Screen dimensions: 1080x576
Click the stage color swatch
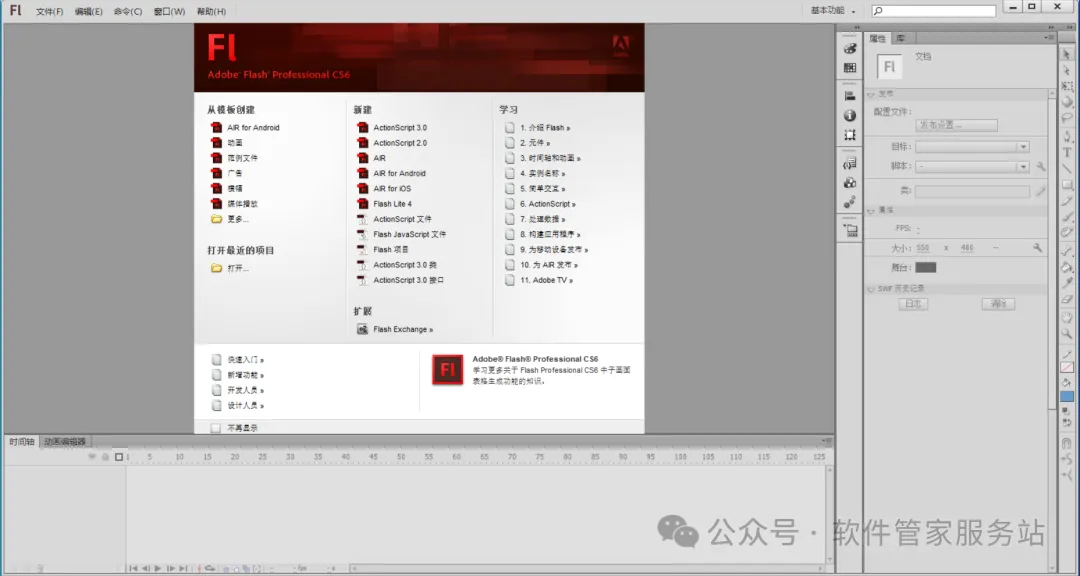pos(925,267)
